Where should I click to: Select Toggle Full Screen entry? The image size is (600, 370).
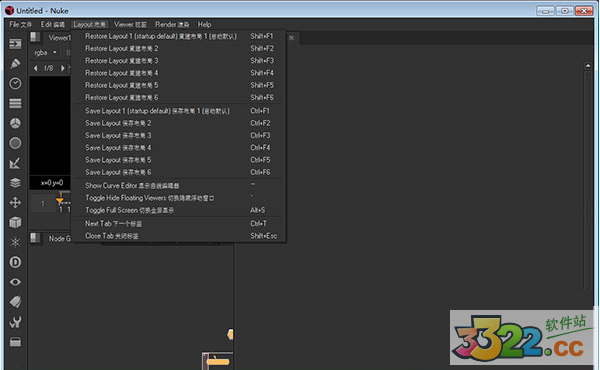179,210
